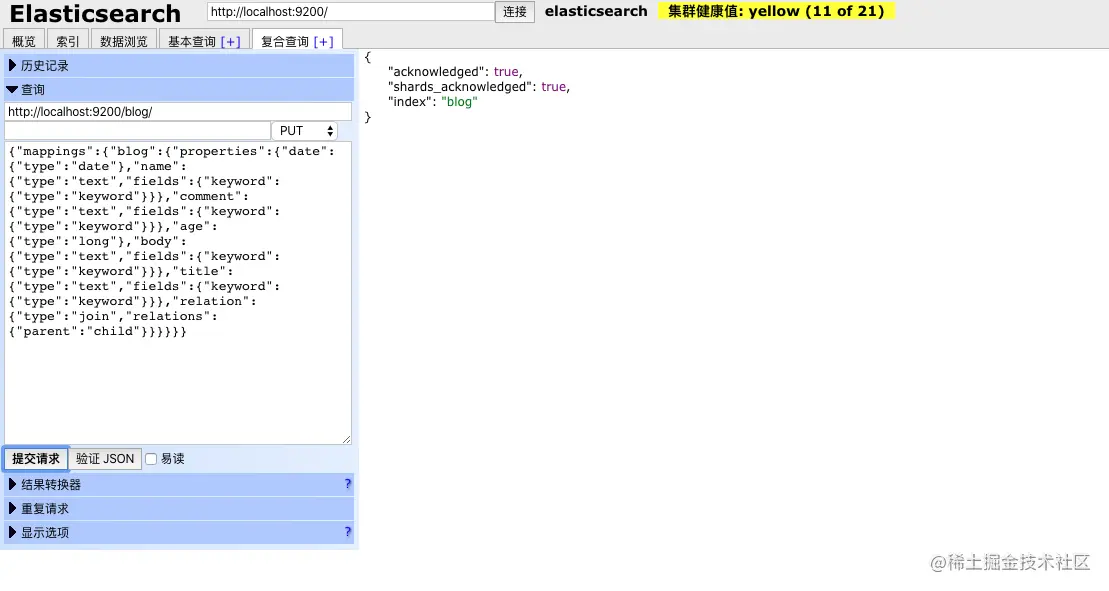Add new 复合查询 tab via [+]
This screenshot has width=1109, height=591.
coord(323,42)
